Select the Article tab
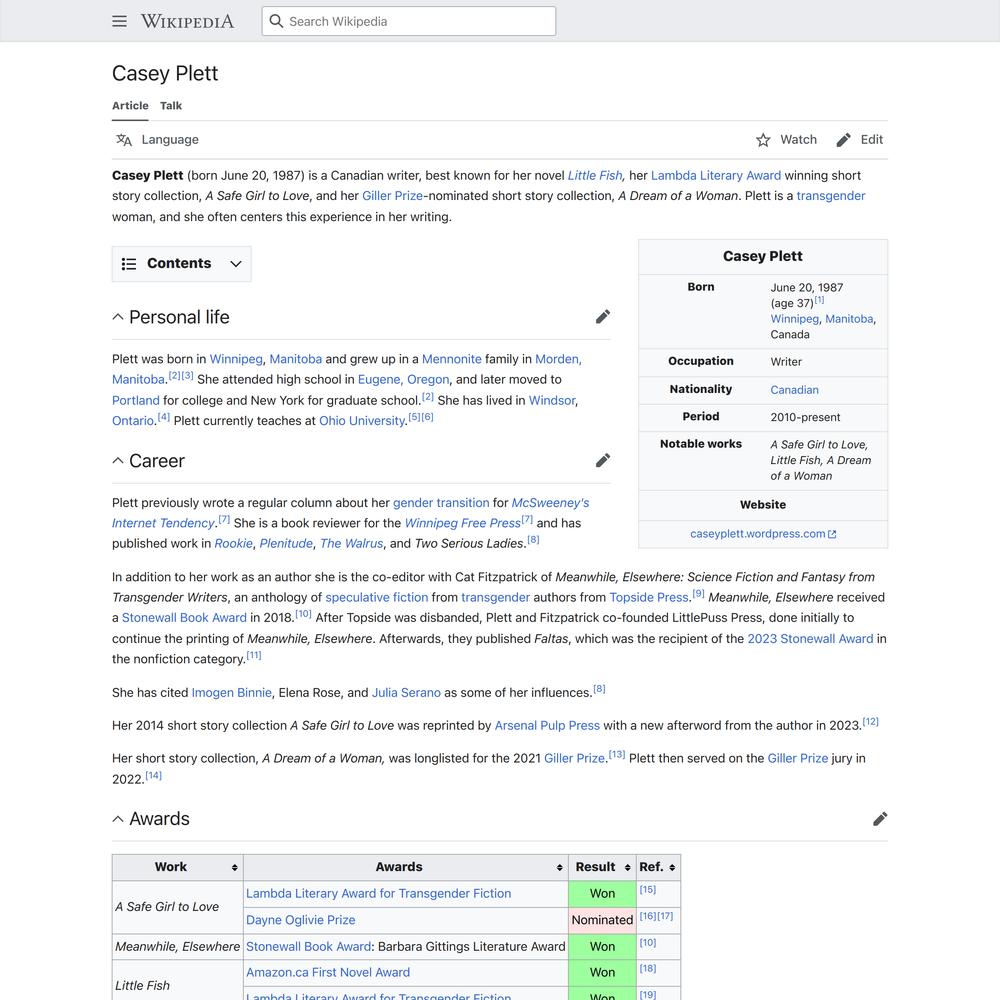The image size is (1000, 1000). point(130,106)
